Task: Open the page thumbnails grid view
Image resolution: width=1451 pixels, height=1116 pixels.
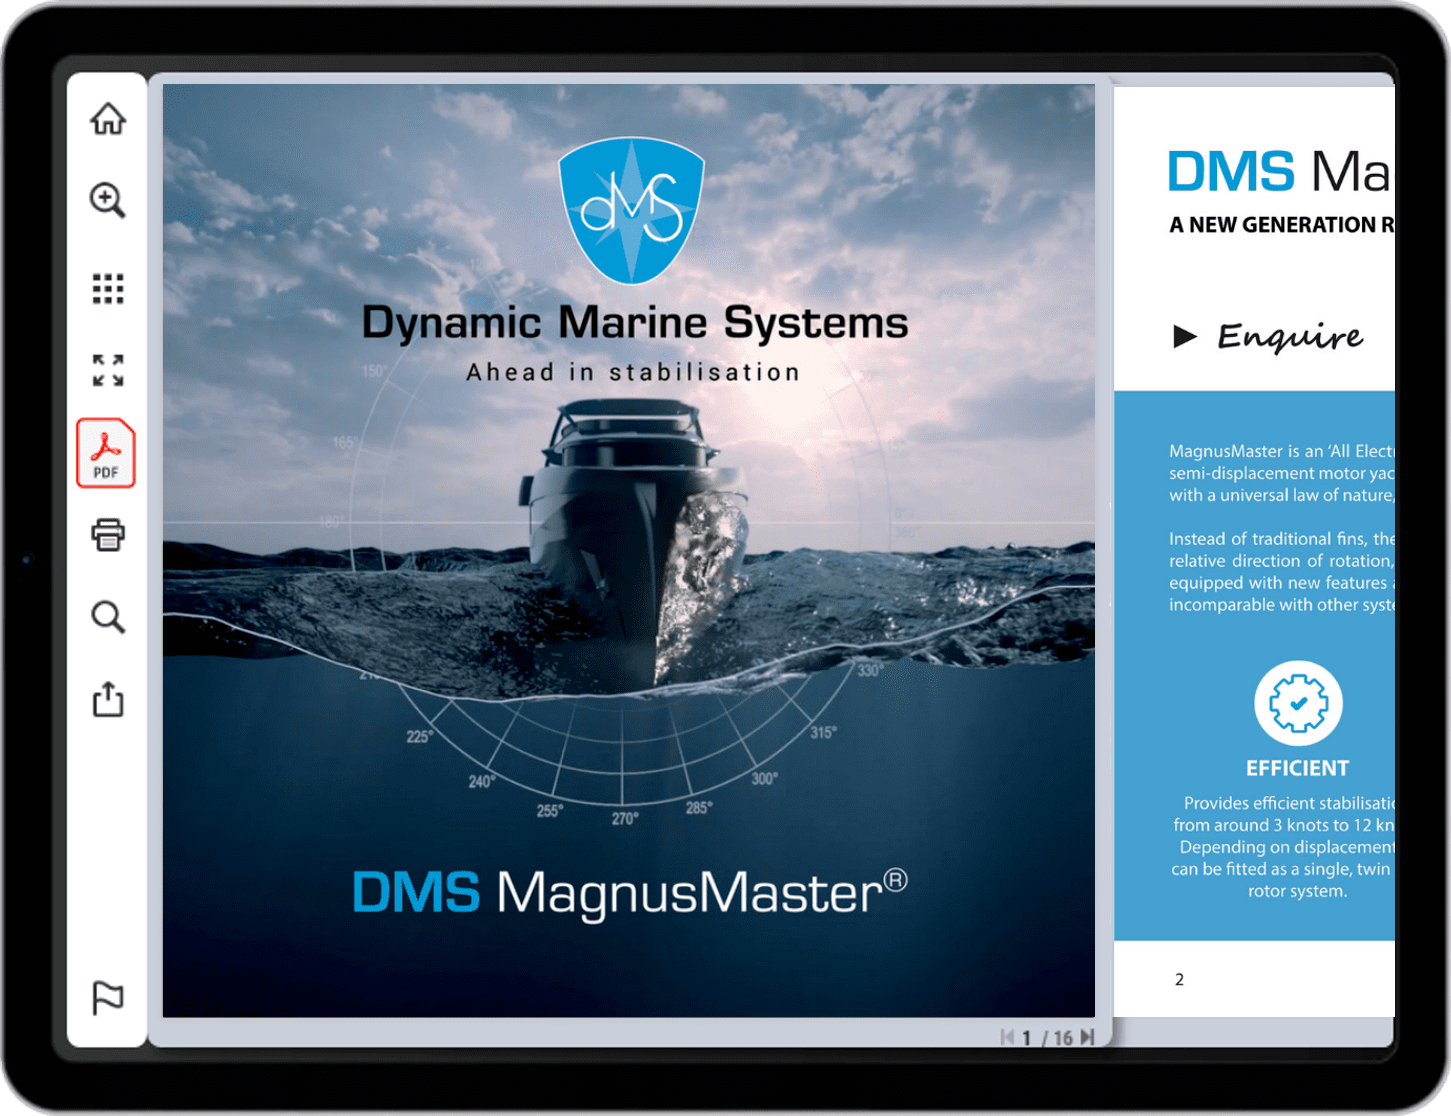Action: pos(108,288)
